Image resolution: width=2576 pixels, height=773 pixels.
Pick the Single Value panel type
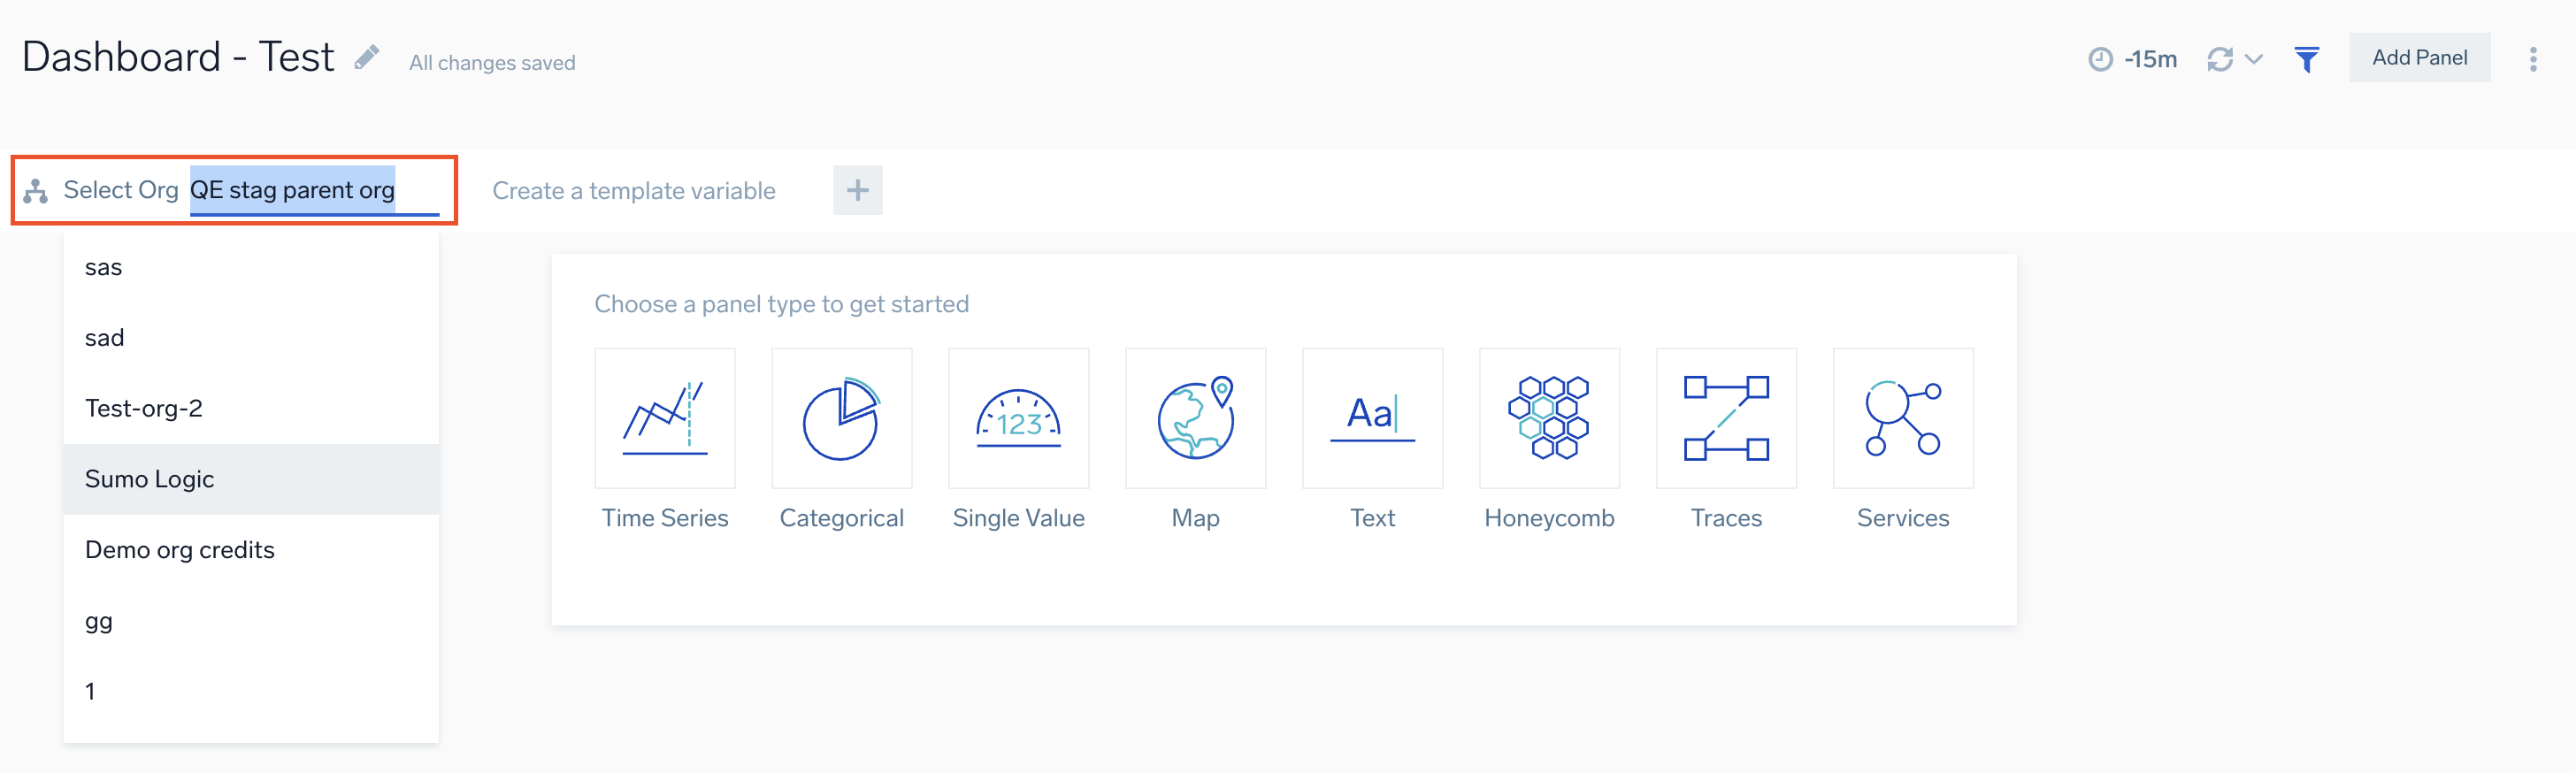[x=1018, y=418]
